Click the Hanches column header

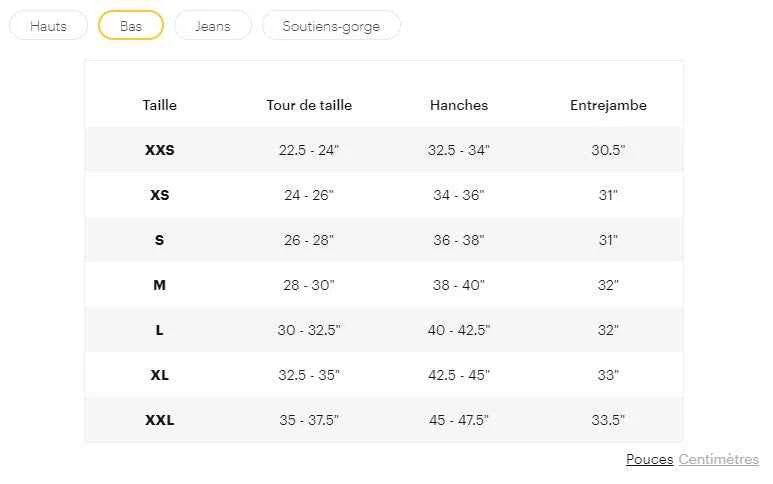click(x=459, y=105)
